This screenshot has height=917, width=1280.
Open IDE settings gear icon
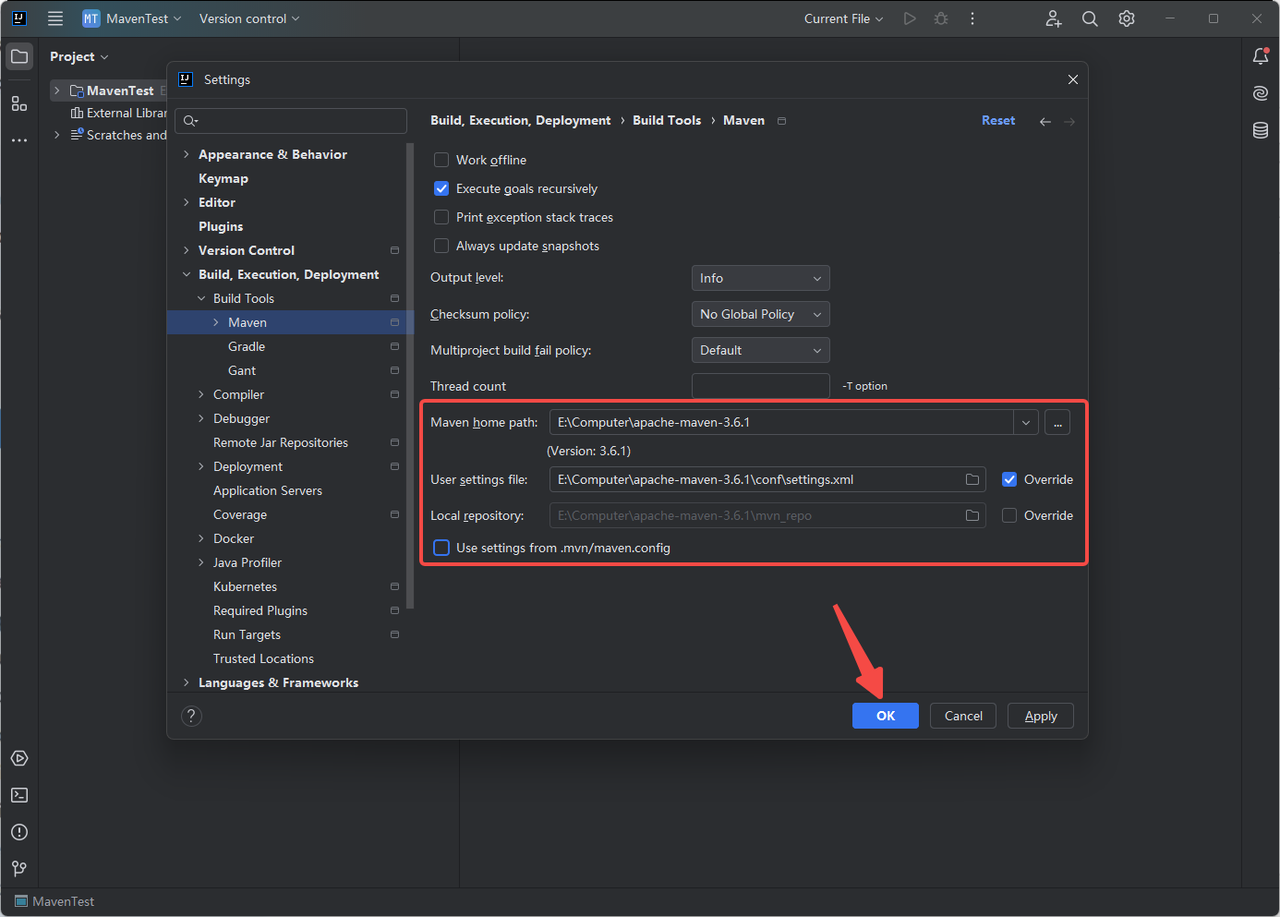pos(1127,18)
